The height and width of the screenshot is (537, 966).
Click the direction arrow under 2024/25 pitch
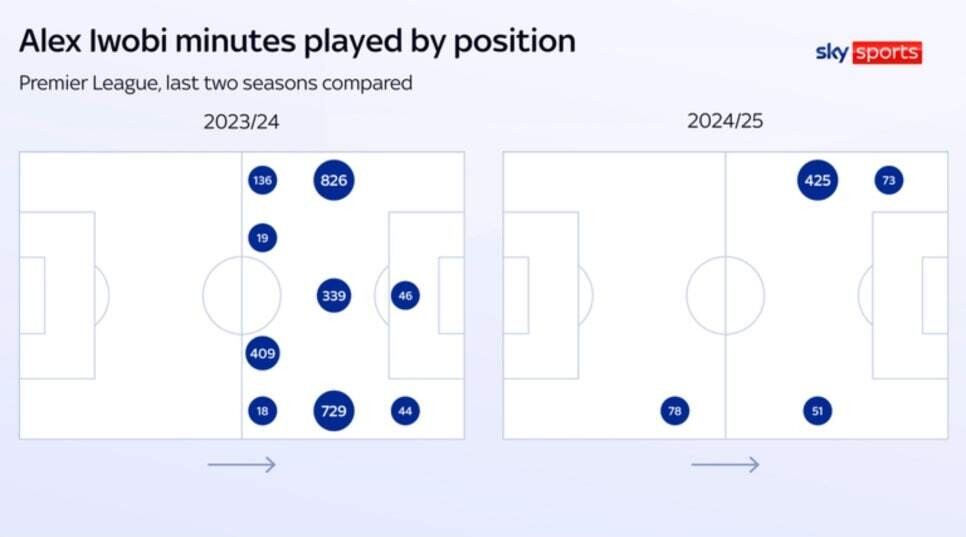[x=725, y=464]
